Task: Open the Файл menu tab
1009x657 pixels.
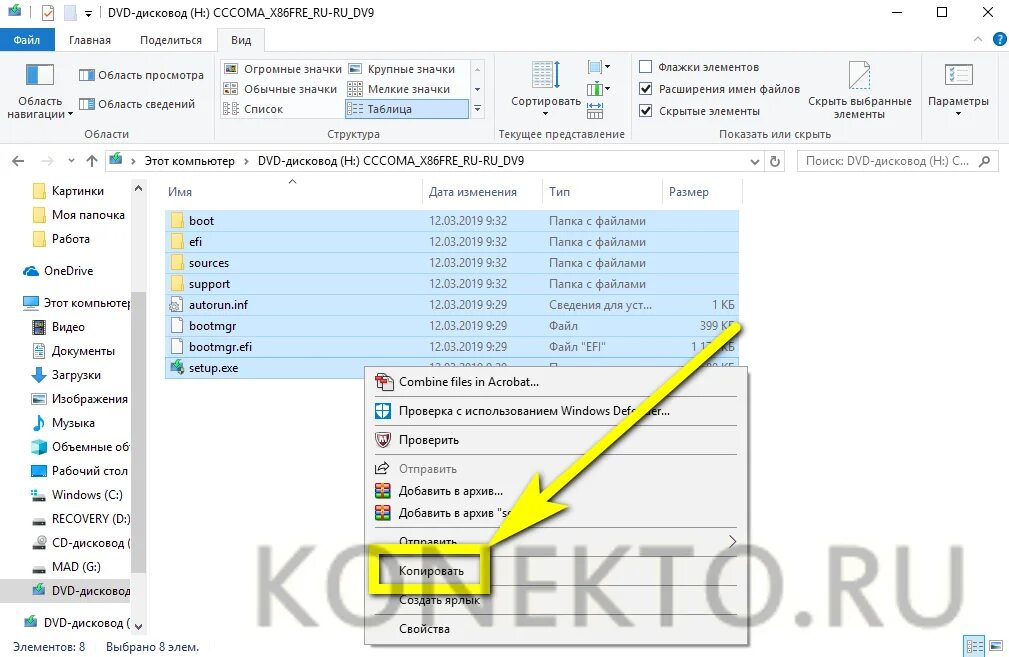Action: click(x=27, y=40)
